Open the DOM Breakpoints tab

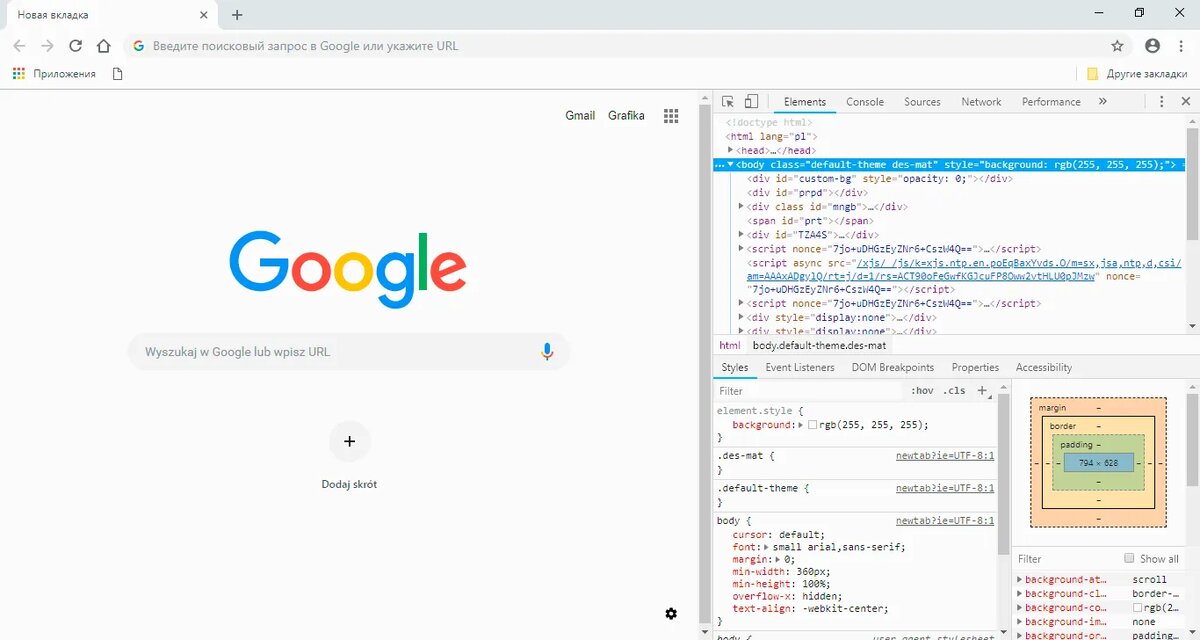(x=893, y=368)
